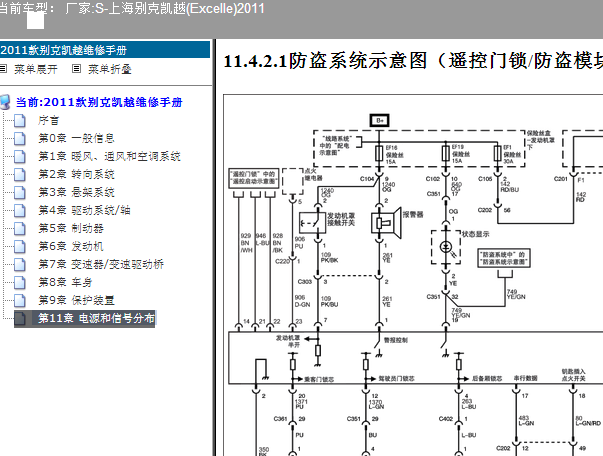Click the page icon next to 第1章

pyautogui.click(x=20, y=157)
